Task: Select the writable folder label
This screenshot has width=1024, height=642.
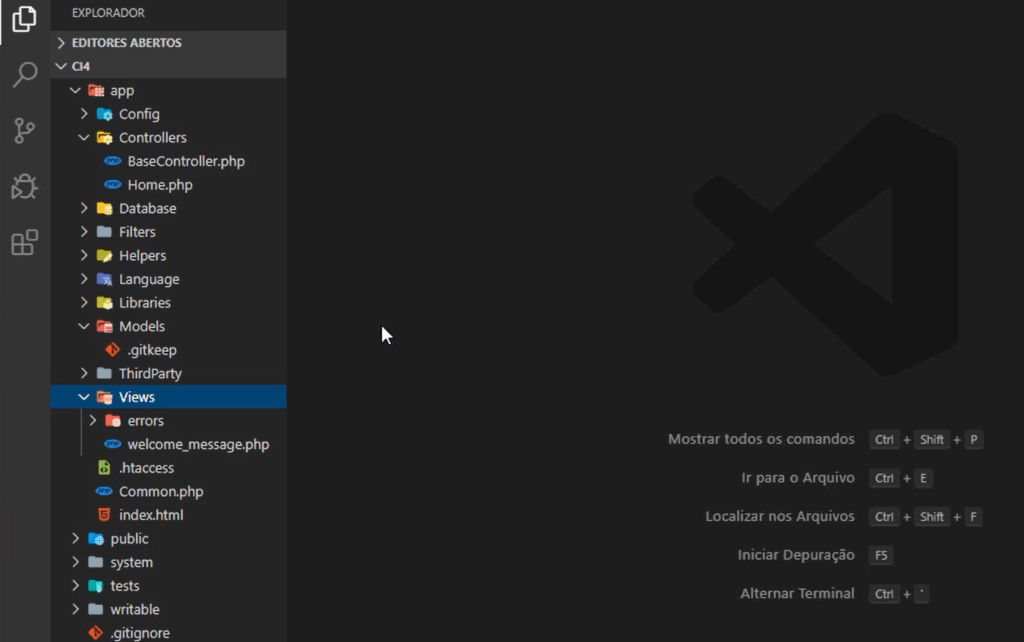Action: (135, 609)
